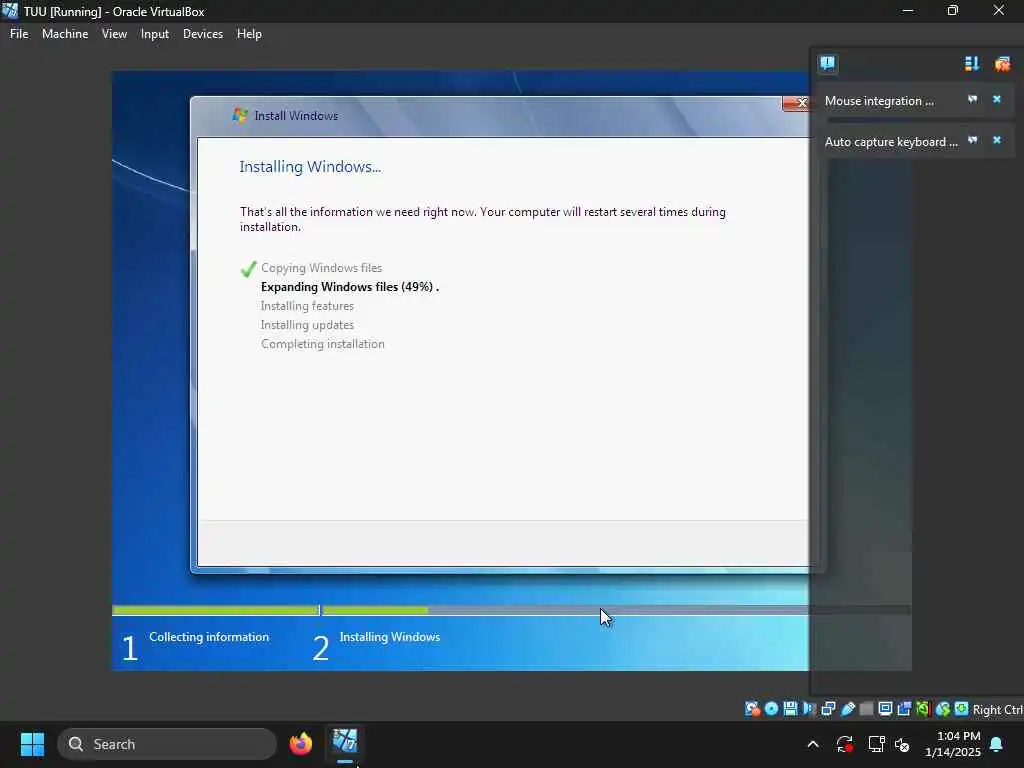Image resolution: width=1024 pixels, height=768 pixels.
Task: Open the File menu in VirtualBox
Action: pyautogui.click(x=19, y=34)
